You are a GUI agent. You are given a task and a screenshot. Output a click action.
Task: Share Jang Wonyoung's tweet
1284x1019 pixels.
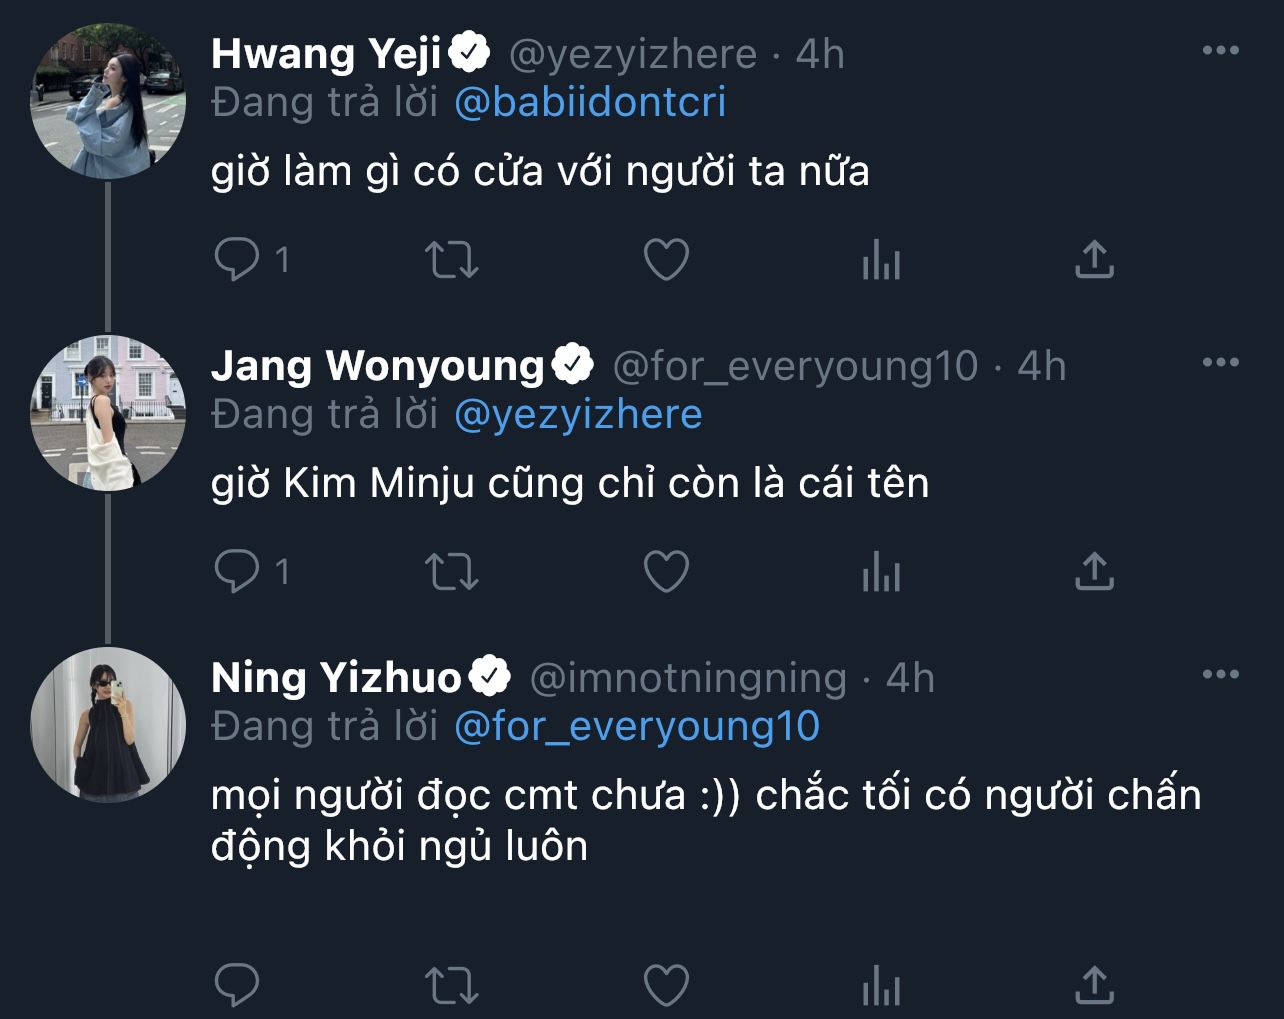pyautogui.click(x=1094, y=572)
